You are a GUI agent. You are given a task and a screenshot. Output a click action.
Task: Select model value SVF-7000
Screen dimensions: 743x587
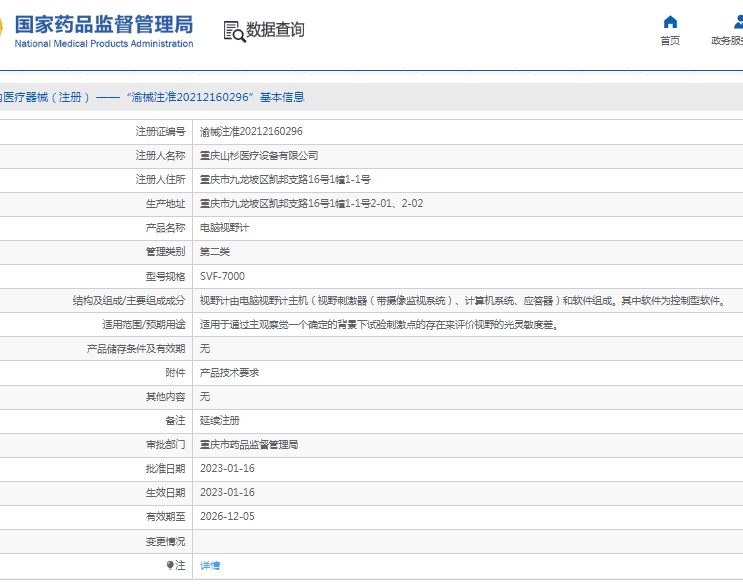click(222, 276)
